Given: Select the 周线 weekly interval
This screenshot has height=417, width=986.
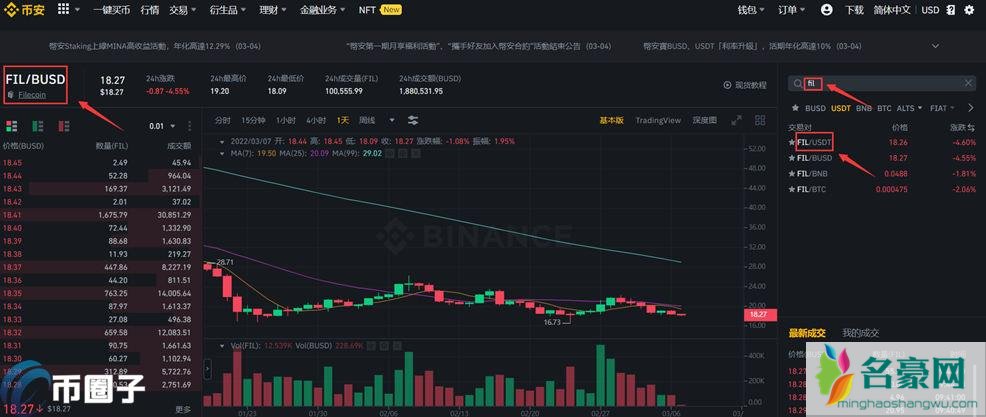Looking at the screenshot, I should point(367,120).
